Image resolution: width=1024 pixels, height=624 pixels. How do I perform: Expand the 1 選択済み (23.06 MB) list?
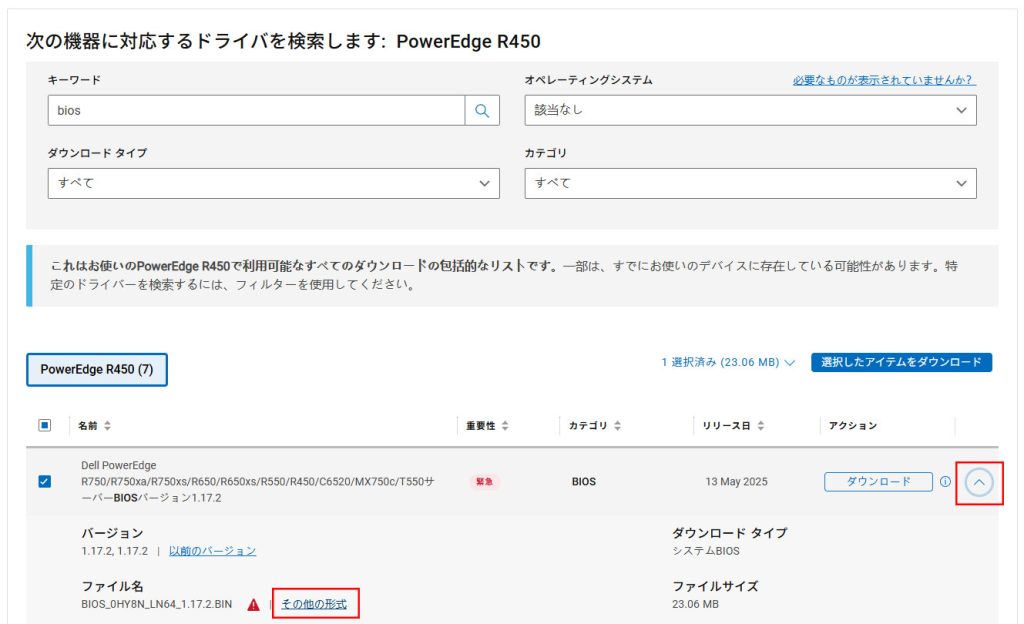pos(728,362)
